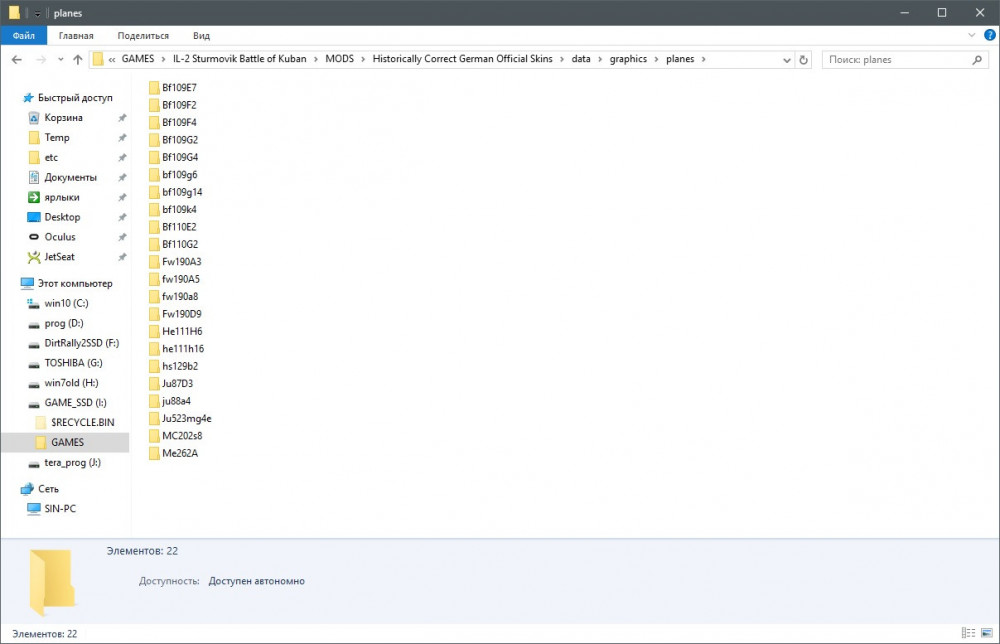
Task: Open the DirtRally2SSD (F:) drive
Action: pos(82,343)
